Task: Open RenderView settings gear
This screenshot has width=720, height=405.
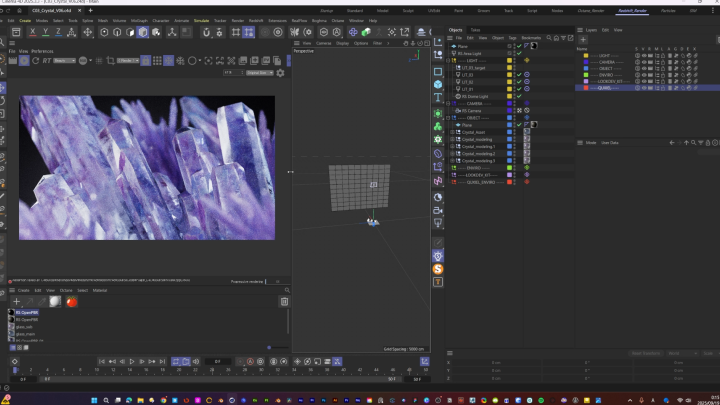Action: click(280, 73)
